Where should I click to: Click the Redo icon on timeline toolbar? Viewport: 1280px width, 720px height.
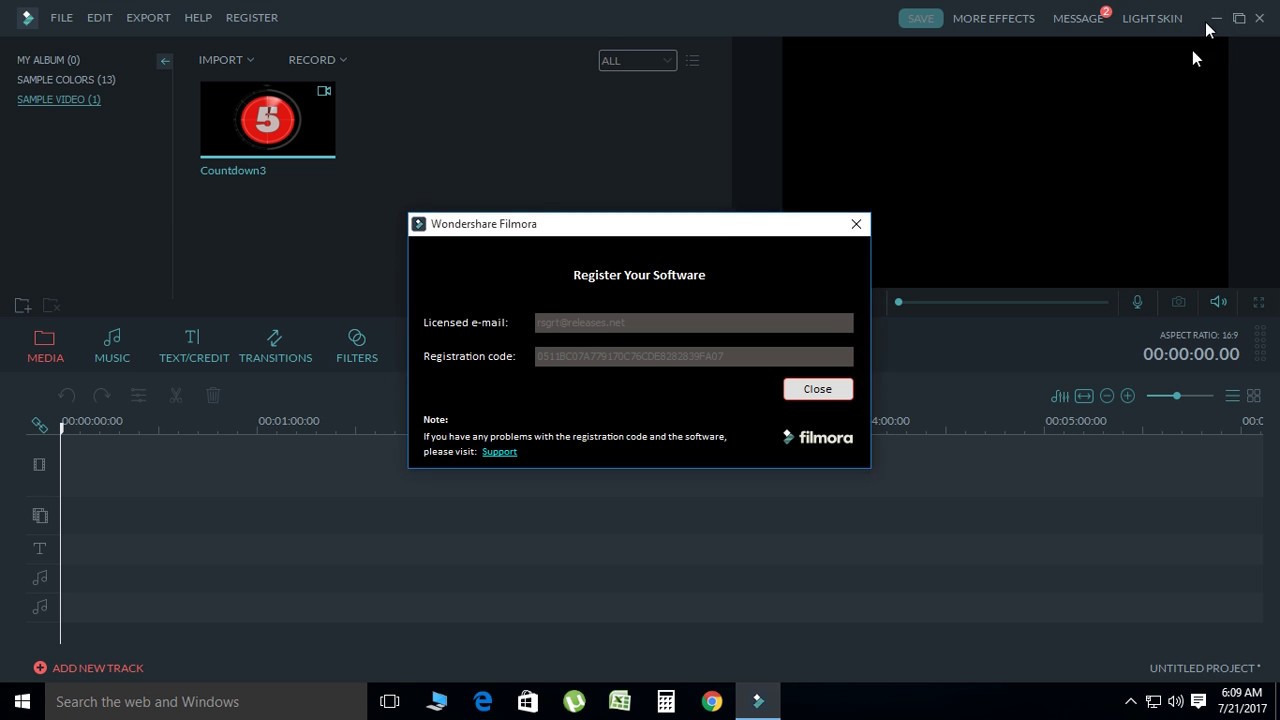101,396
